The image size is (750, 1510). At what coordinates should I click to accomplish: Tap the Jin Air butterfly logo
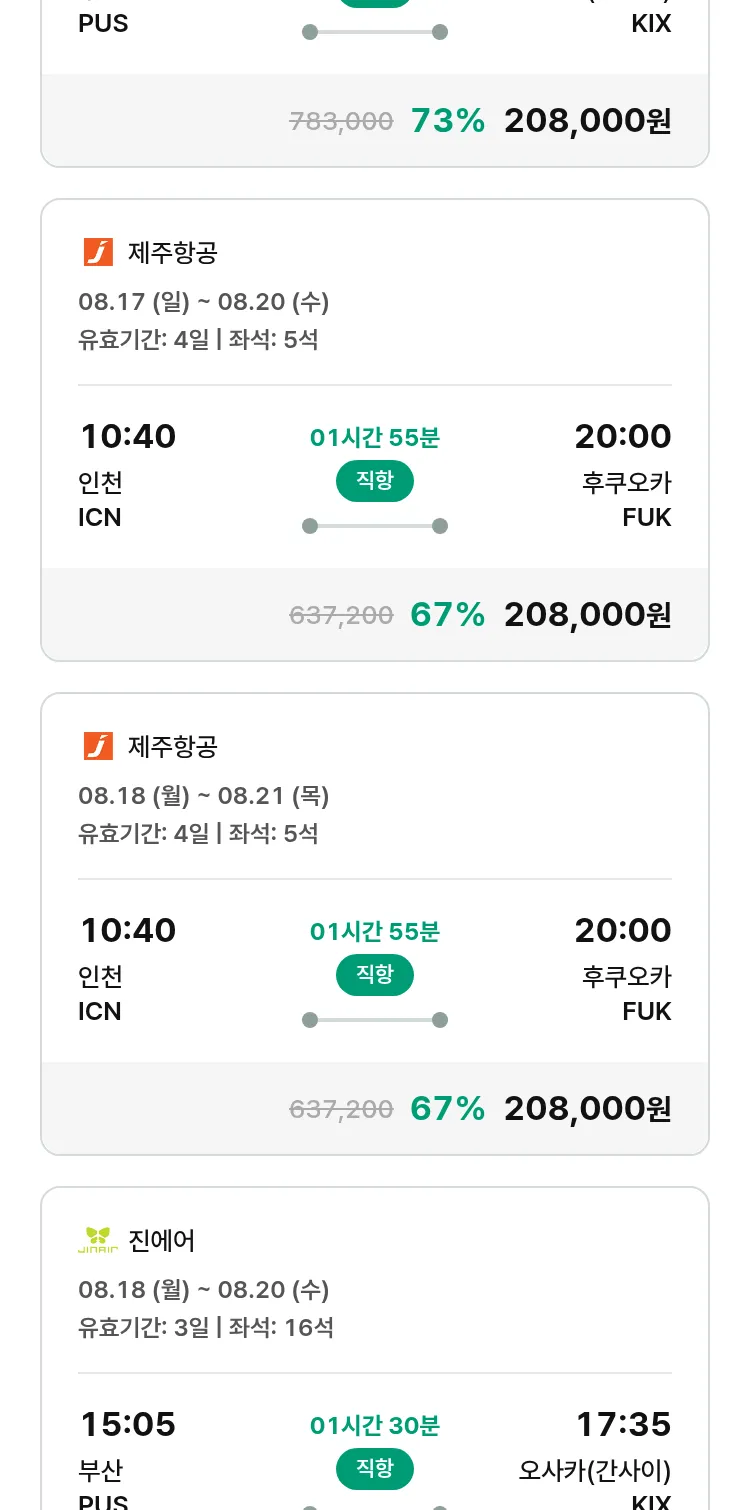tap(98, 1240)
